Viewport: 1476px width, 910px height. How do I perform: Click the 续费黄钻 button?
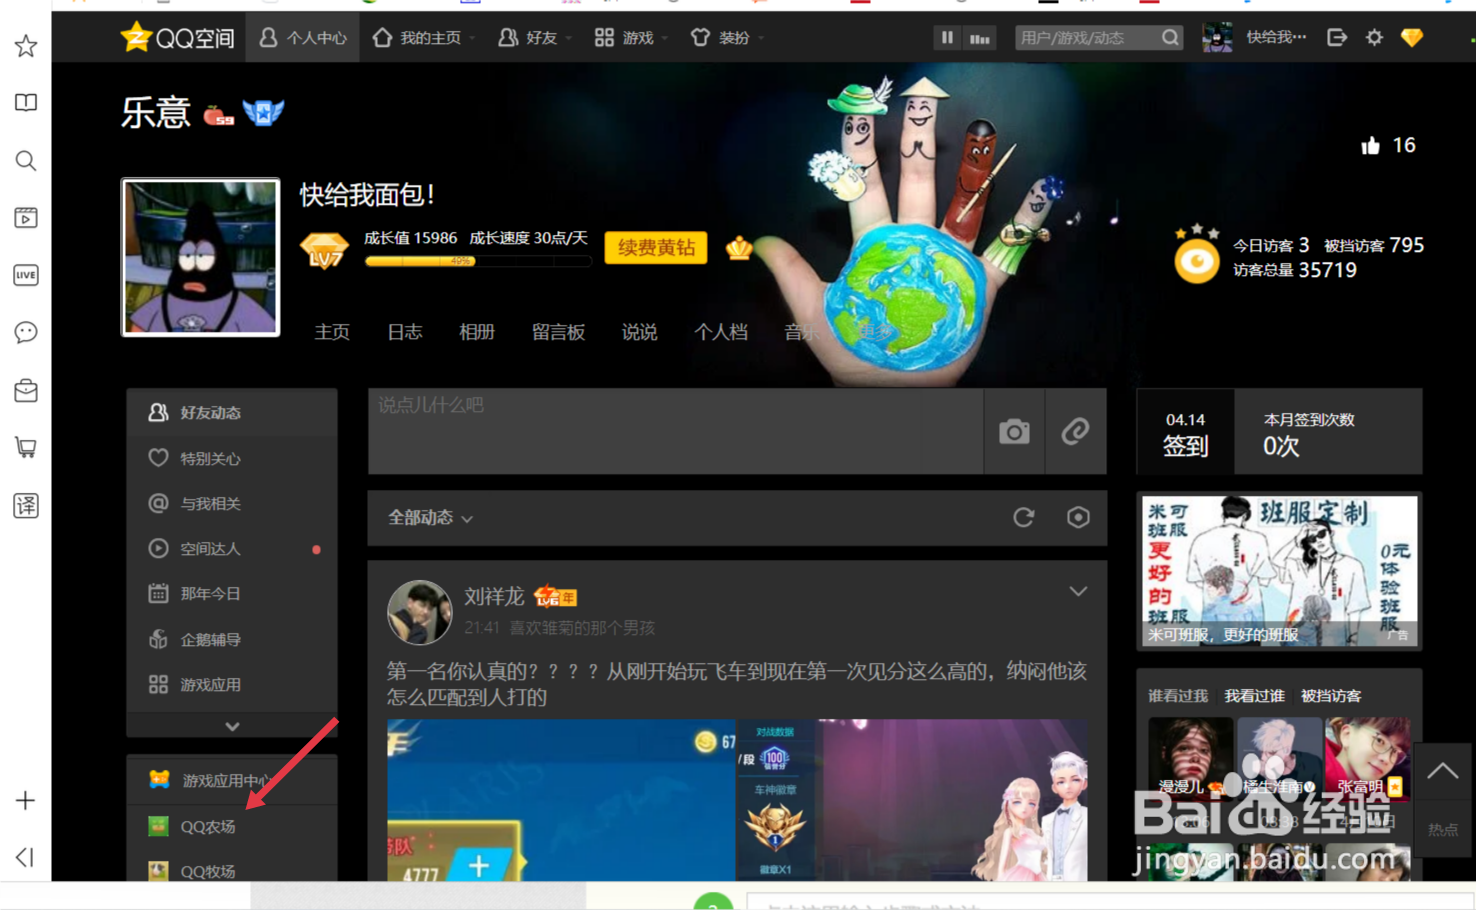click(656, 248)
